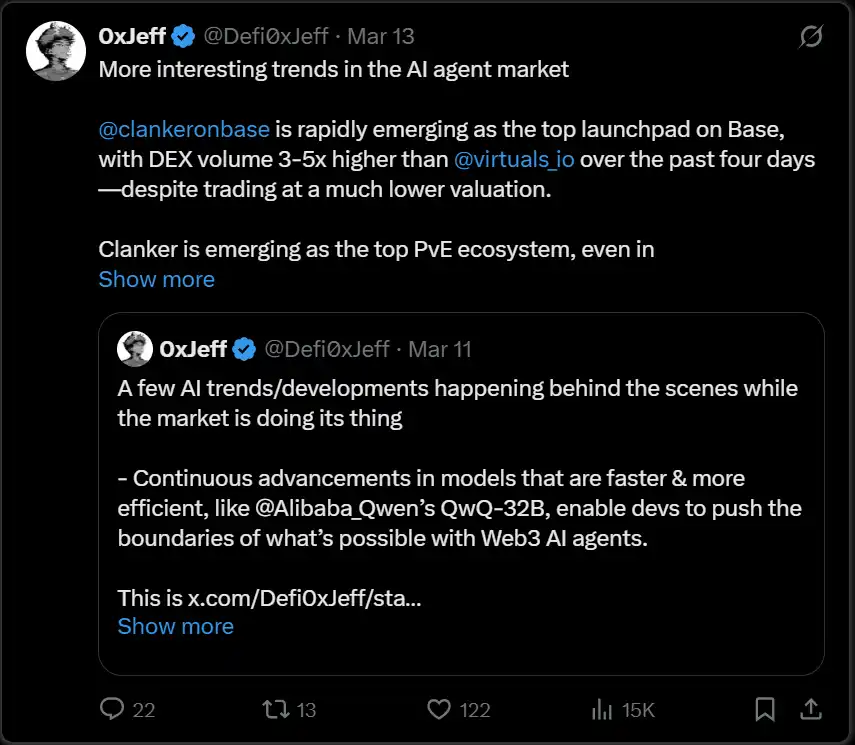The width and height of the screenshot is (855, 745).
Task: Bookmark this tweet
Action: [x=765, y=709]
